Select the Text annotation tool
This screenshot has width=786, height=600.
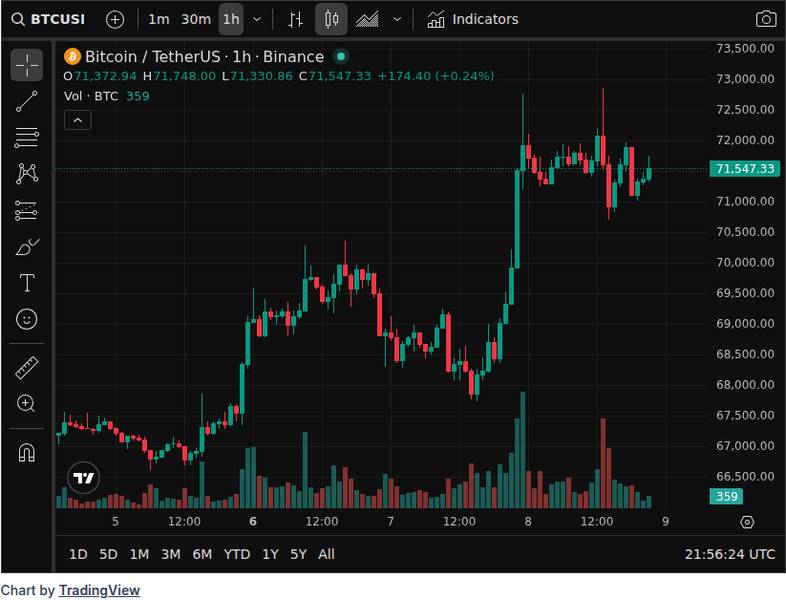(27, 283)
